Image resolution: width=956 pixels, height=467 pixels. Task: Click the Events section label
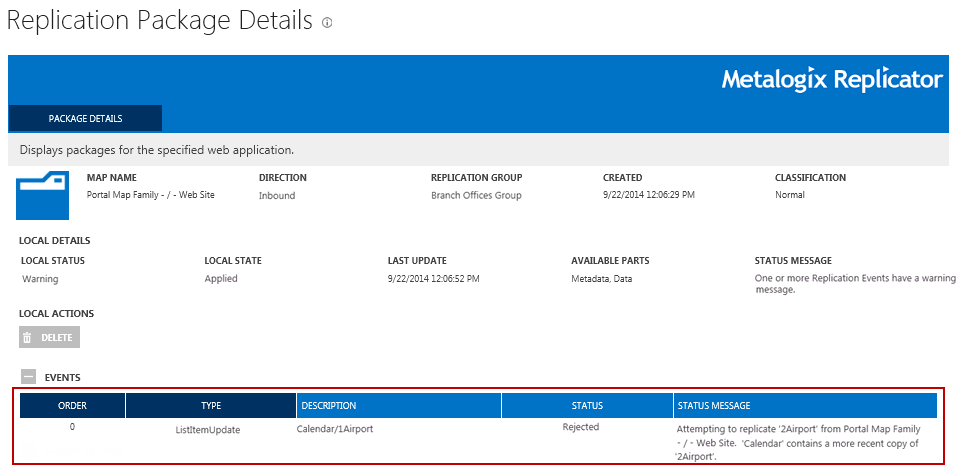pyautogui.click(x=62, y=377)
